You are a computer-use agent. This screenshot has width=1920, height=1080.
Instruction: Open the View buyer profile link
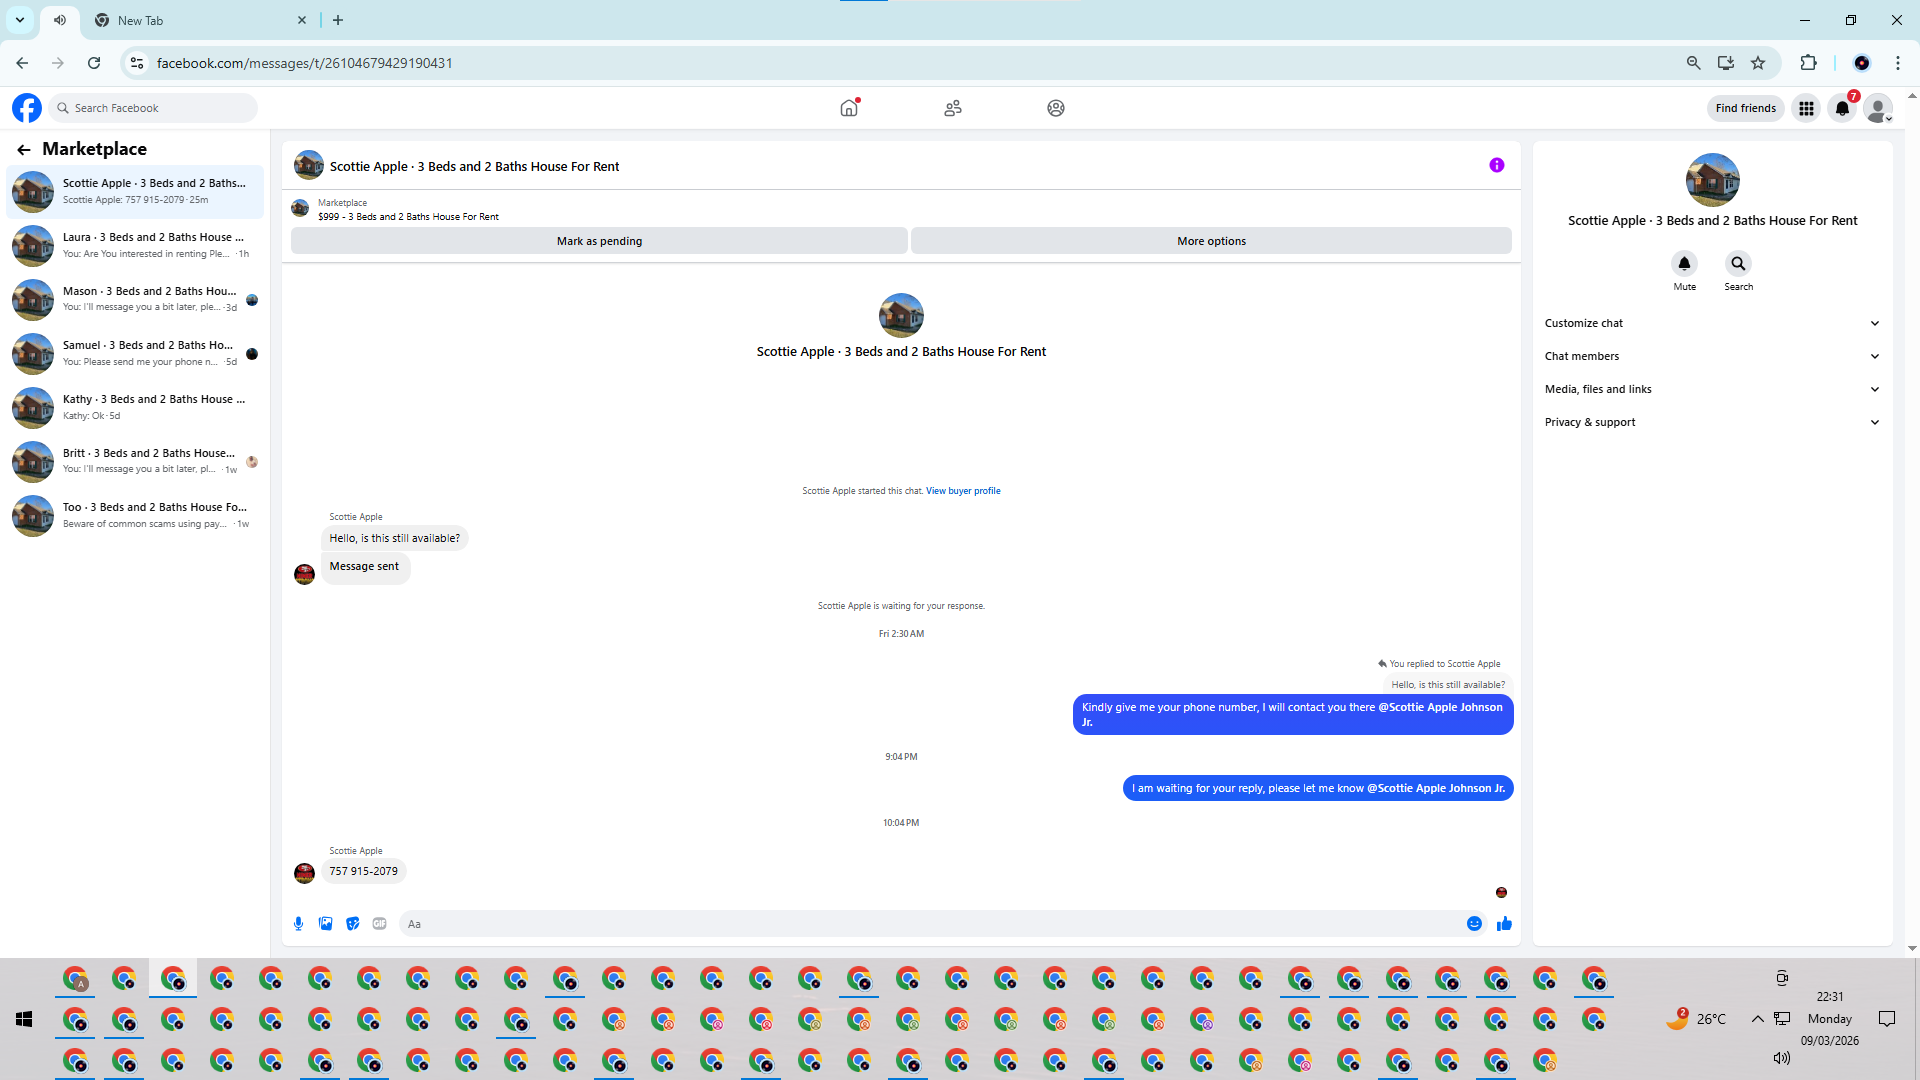[962, 491]
